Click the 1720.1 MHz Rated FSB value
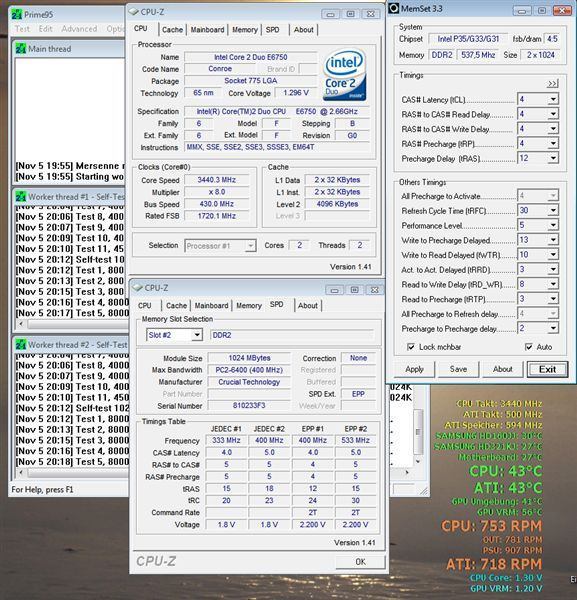Image resolution: width=577 pixels, height=600 pixels. (217, 216)
